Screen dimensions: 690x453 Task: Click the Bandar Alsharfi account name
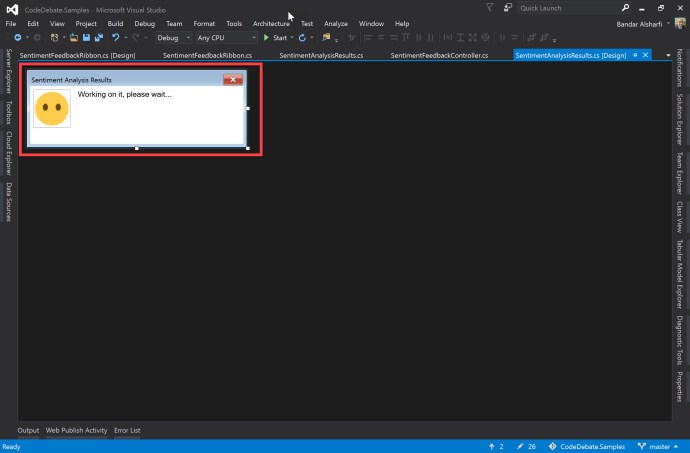[x=640, y=23]
